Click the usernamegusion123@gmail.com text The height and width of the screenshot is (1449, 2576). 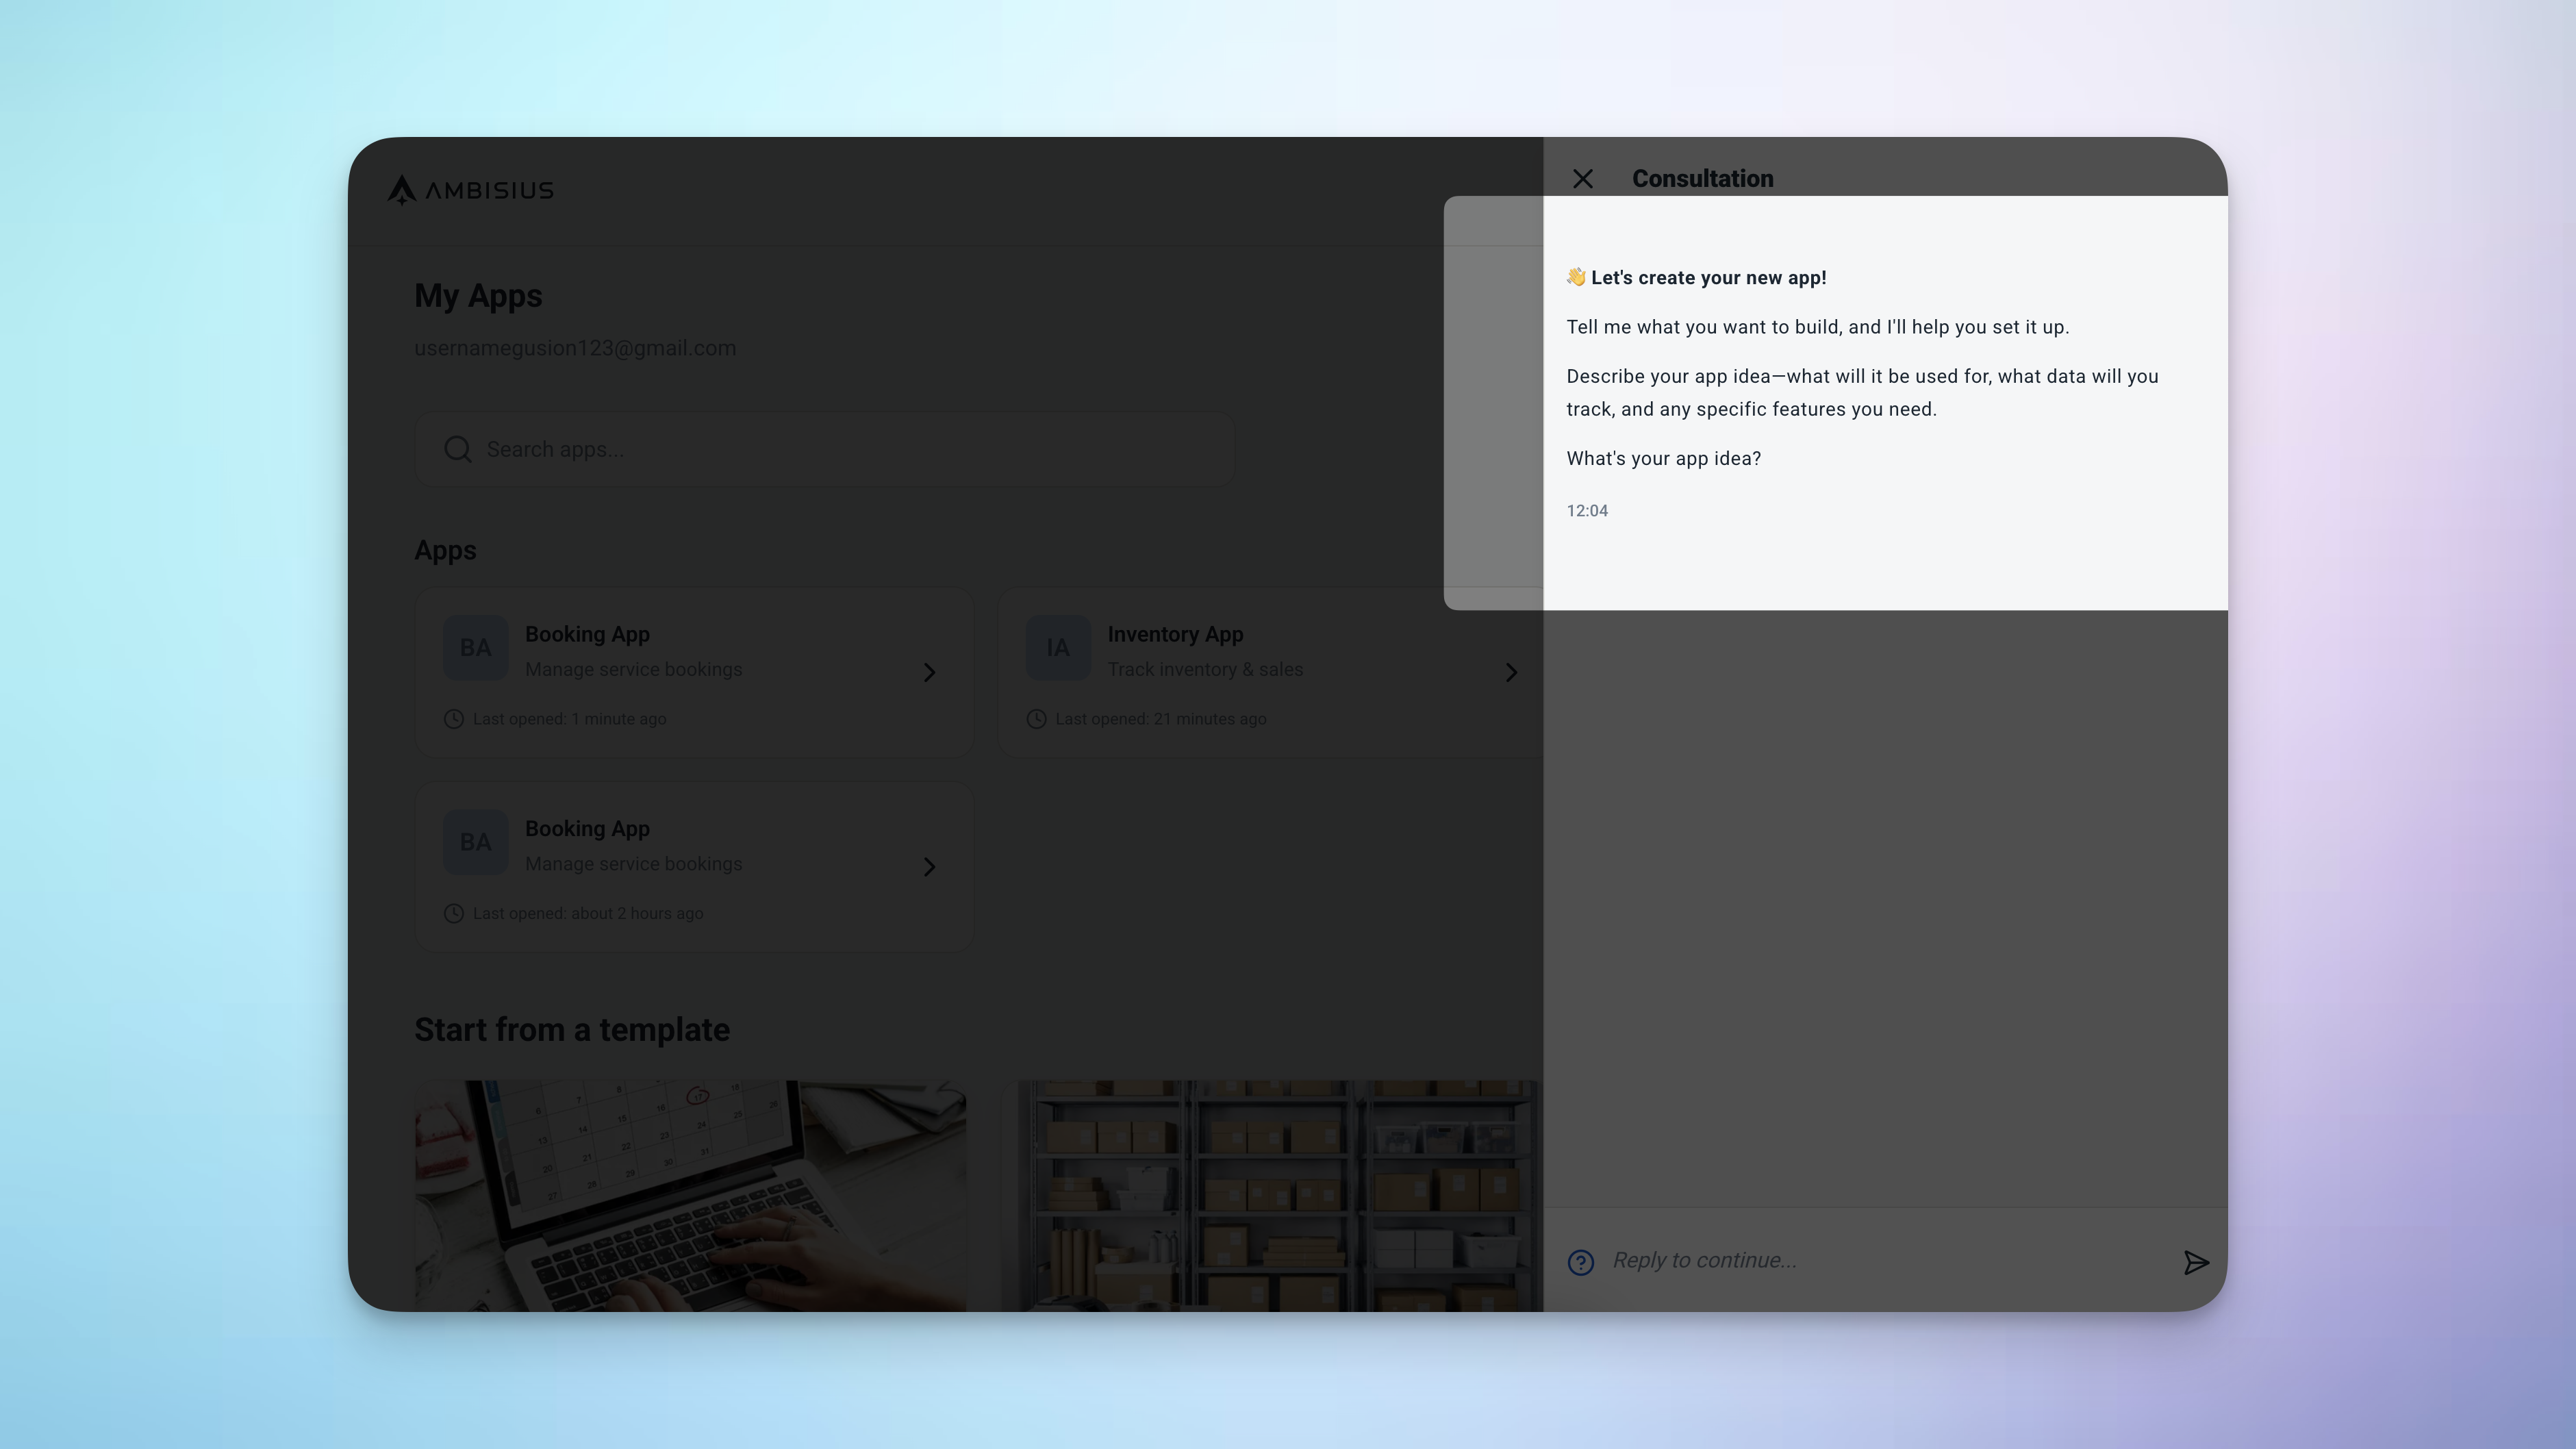point(575,348)
